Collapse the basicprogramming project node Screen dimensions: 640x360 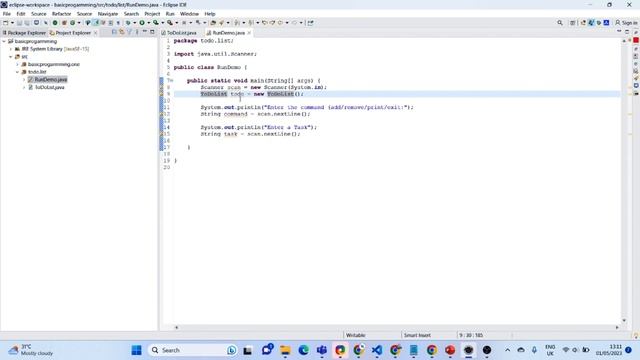4,41
